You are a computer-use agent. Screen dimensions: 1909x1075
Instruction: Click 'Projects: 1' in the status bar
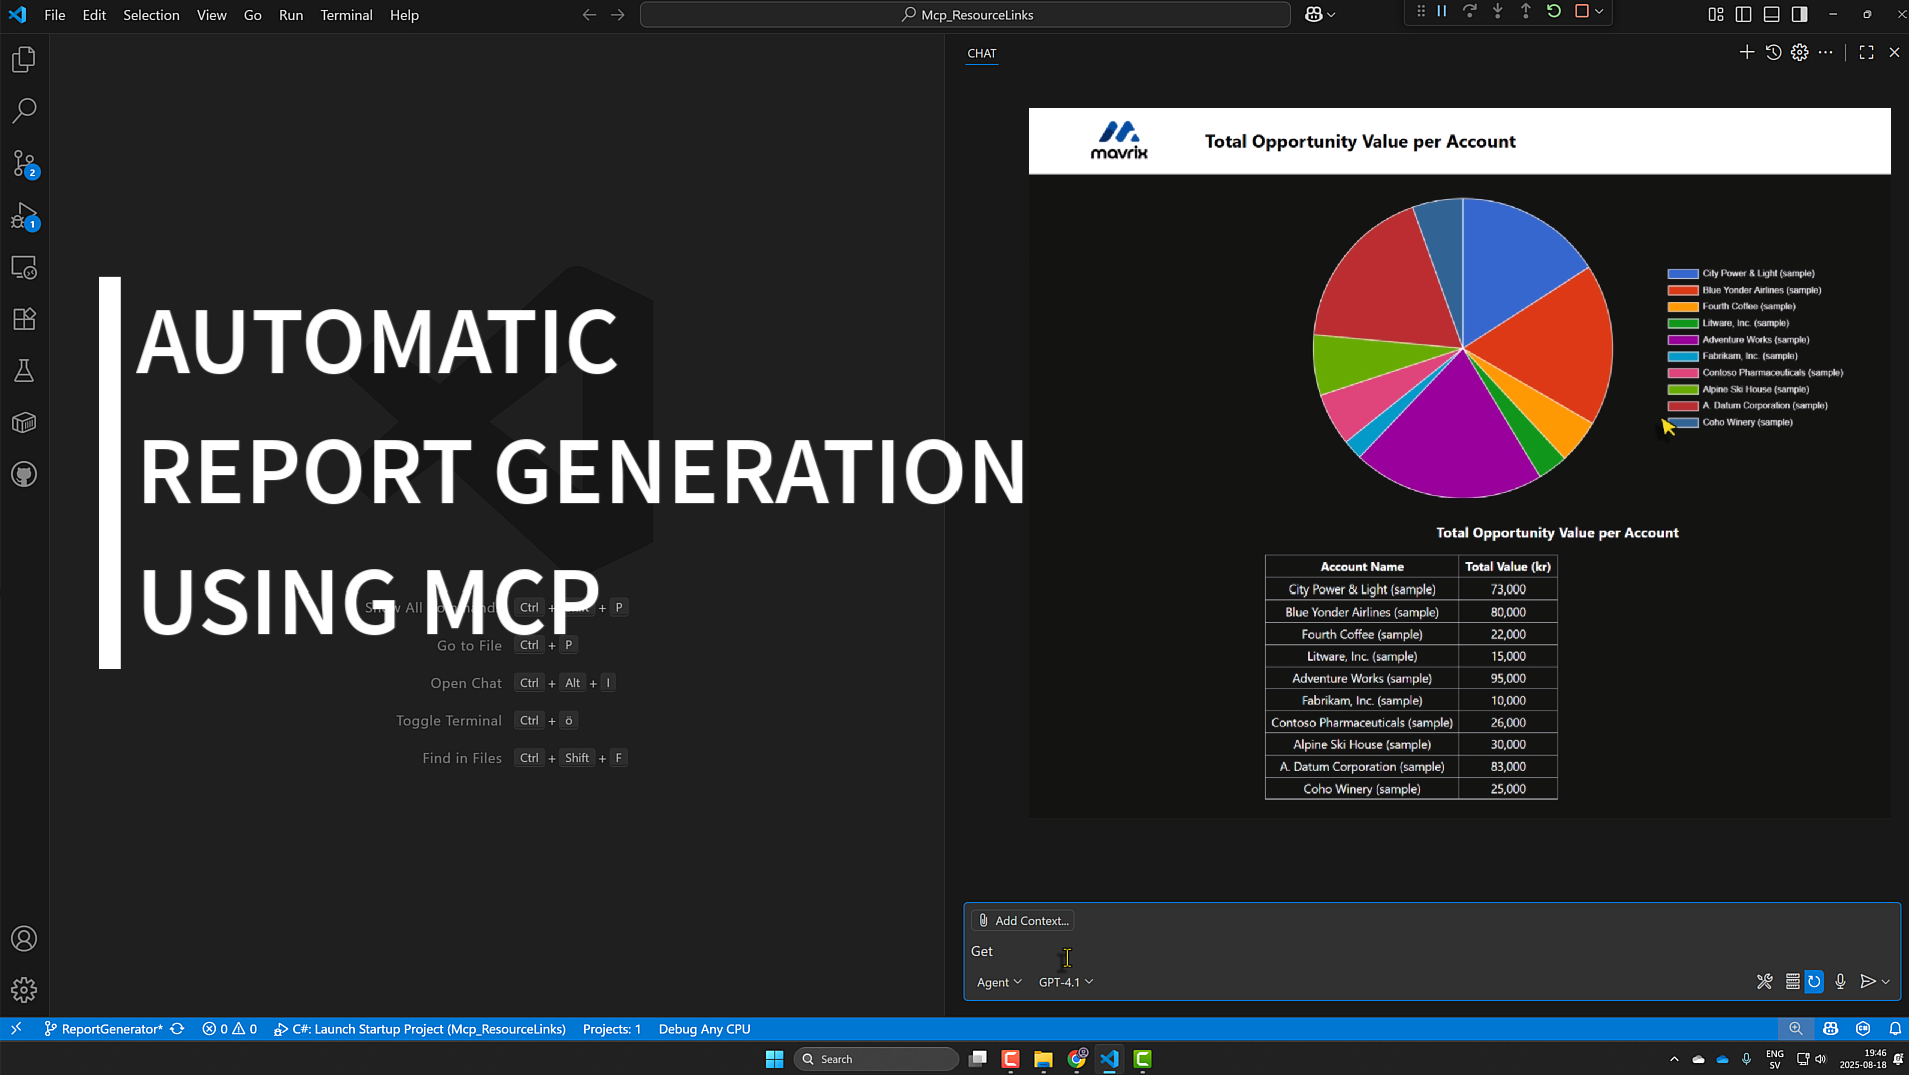(x=611, y=1029)
